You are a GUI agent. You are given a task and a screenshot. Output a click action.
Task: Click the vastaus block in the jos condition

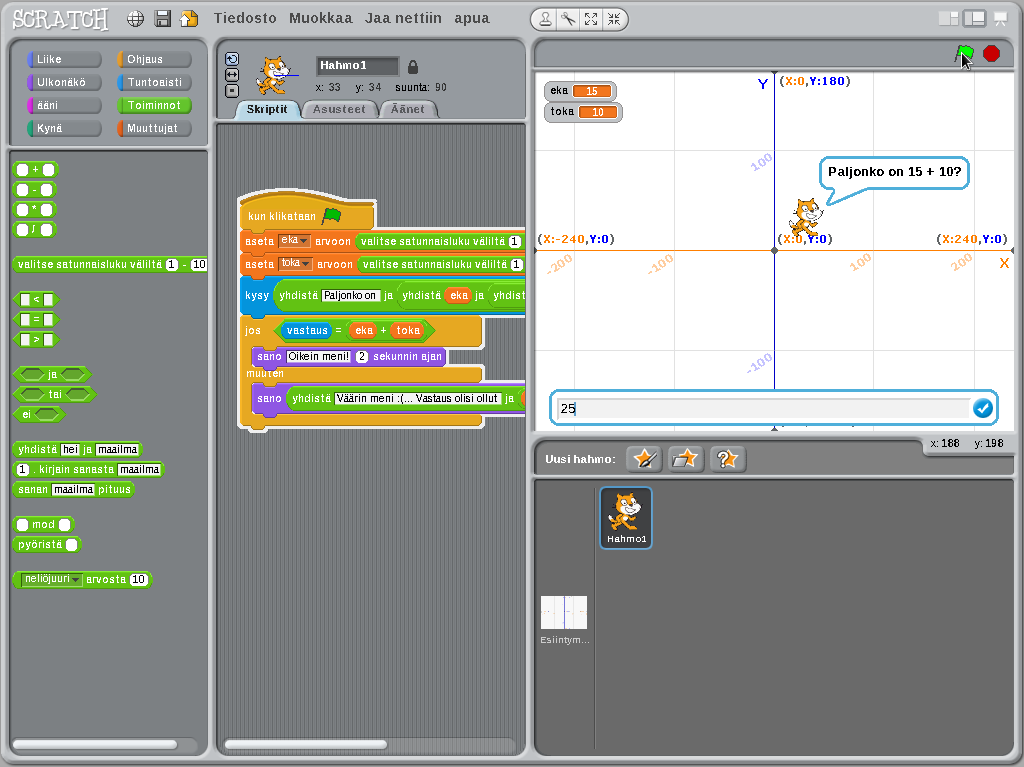tap(307, 331)
